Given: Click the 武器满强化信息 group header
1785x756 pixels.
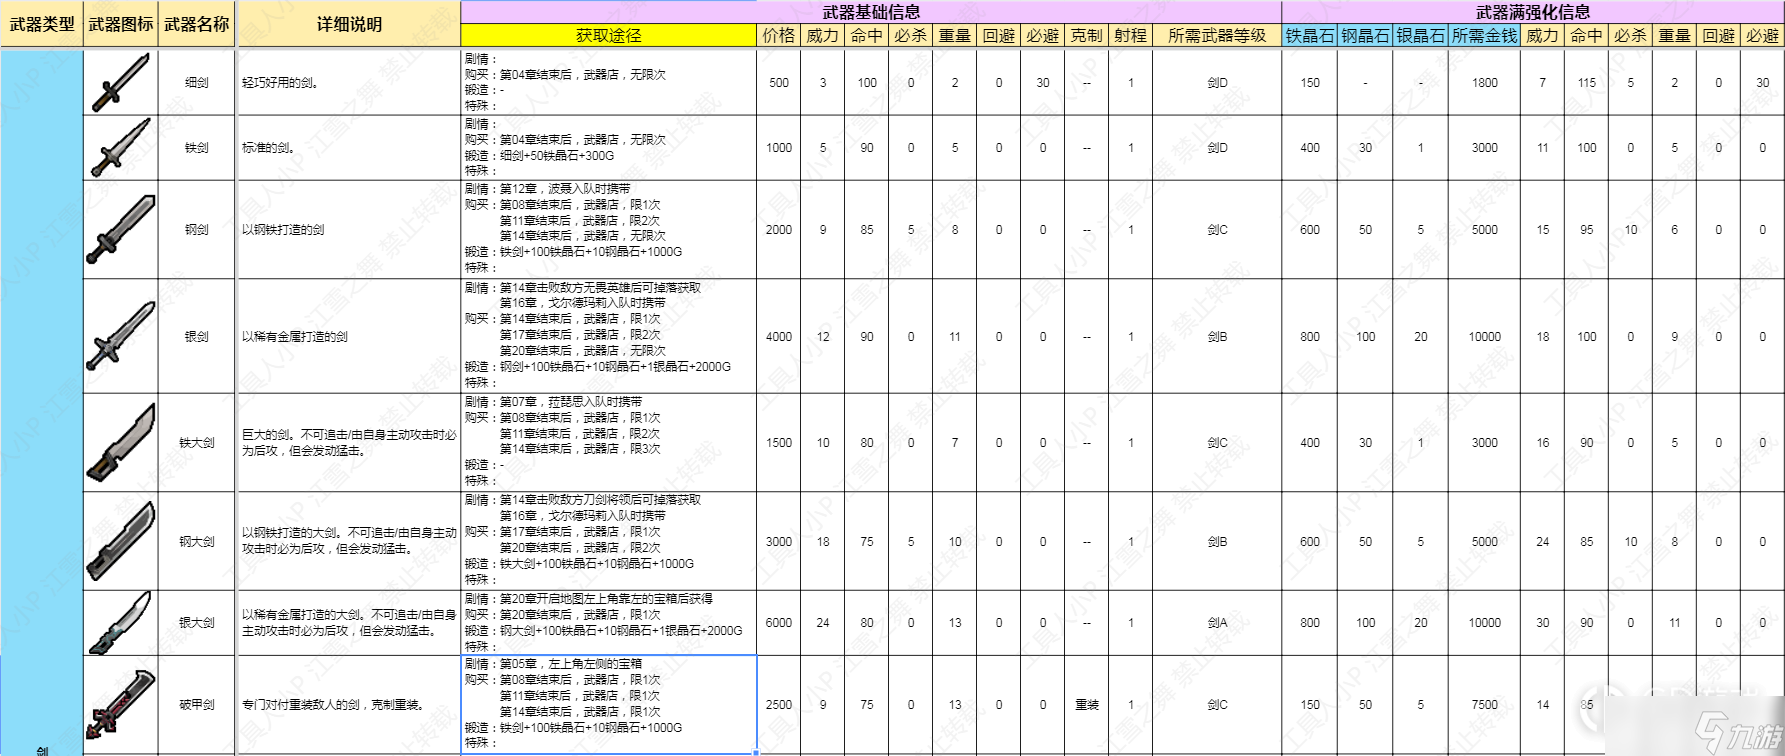Looking at the screenshot, I should pyautogui.click(x=1533, y=12).
